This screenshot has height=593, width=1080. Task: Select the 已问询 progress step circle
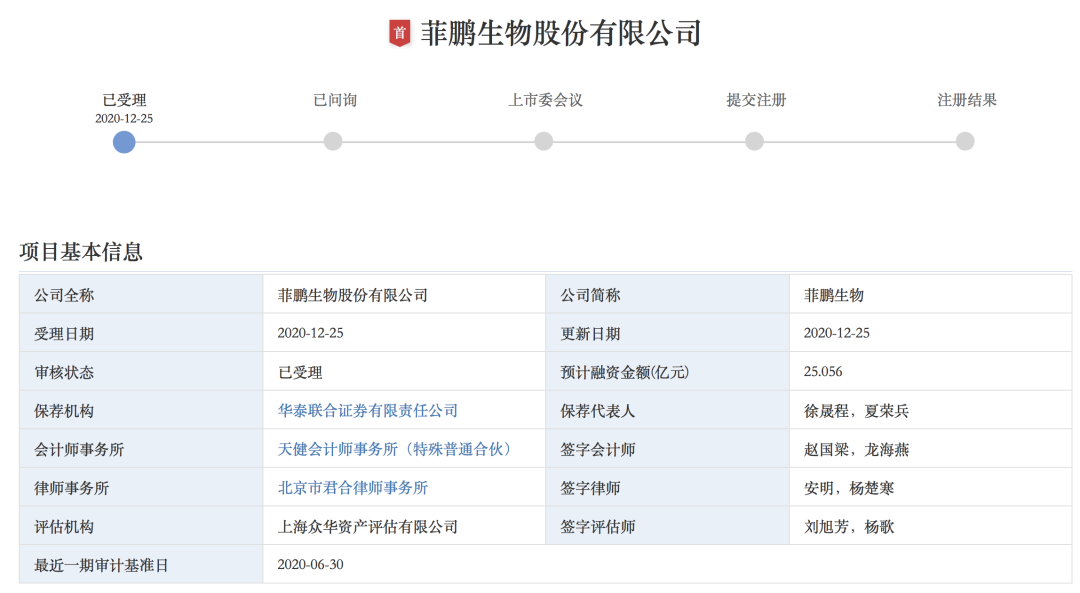click(x=333, y=142)
